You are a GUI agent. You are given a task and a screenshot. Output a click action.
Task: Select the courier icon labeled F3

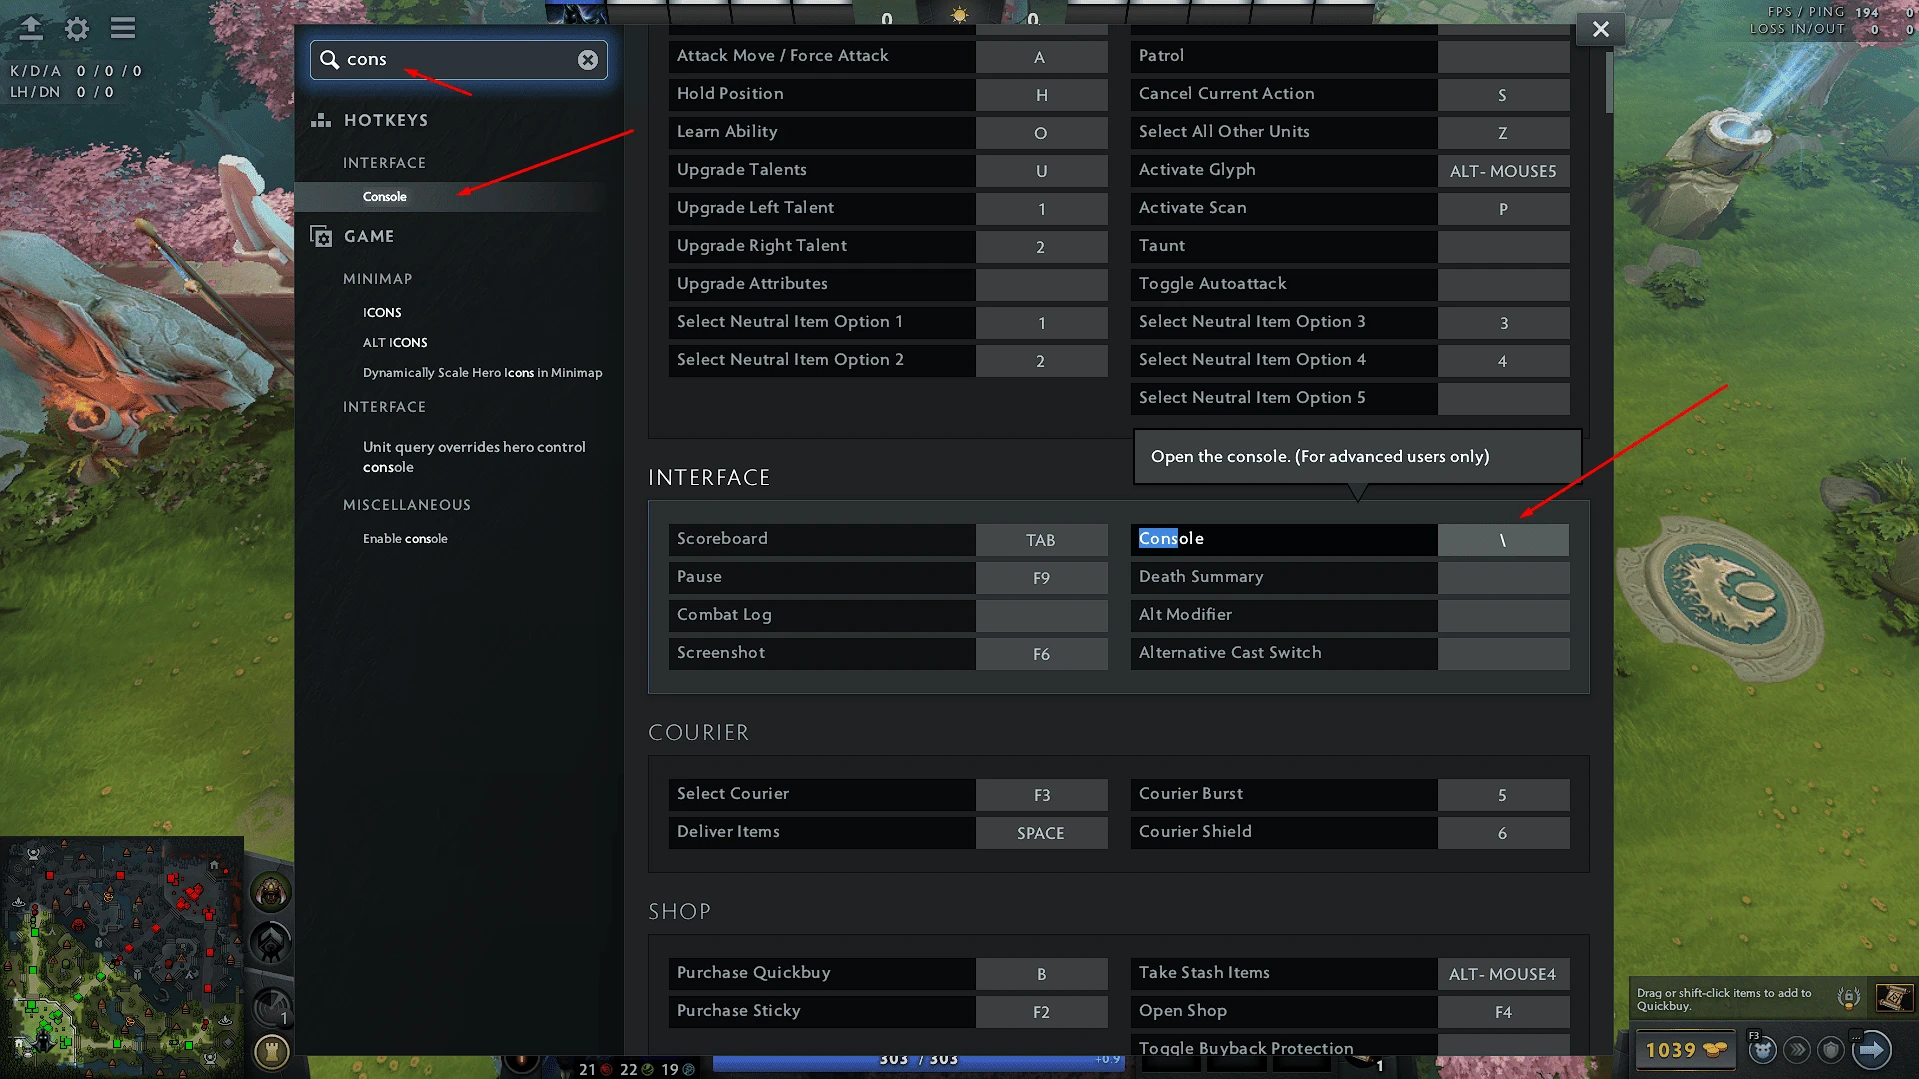point(1762,1049)
